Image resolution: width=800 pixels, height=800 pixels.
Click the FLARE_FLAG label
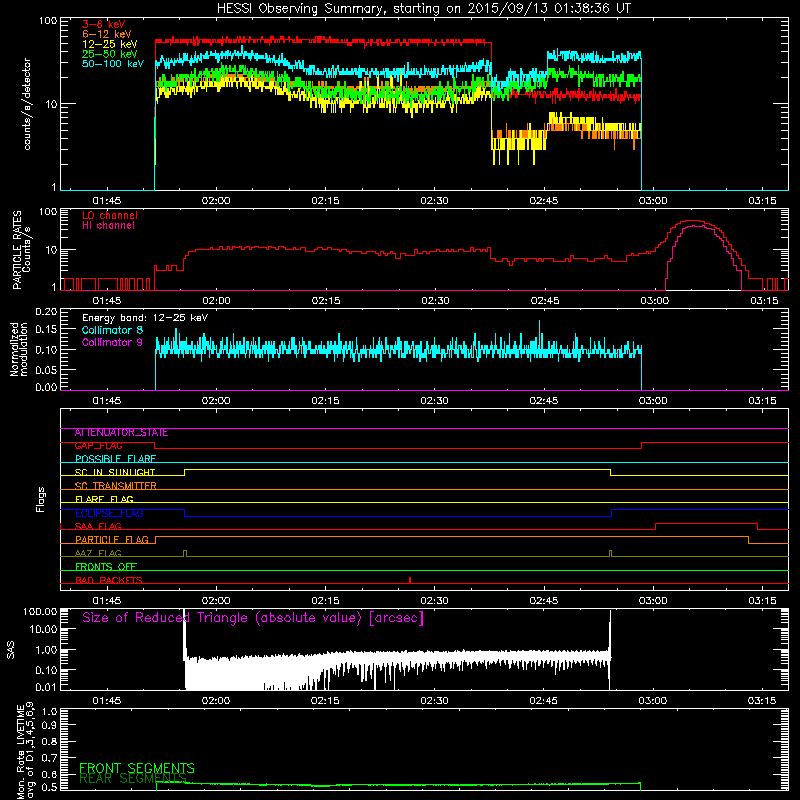104,499
